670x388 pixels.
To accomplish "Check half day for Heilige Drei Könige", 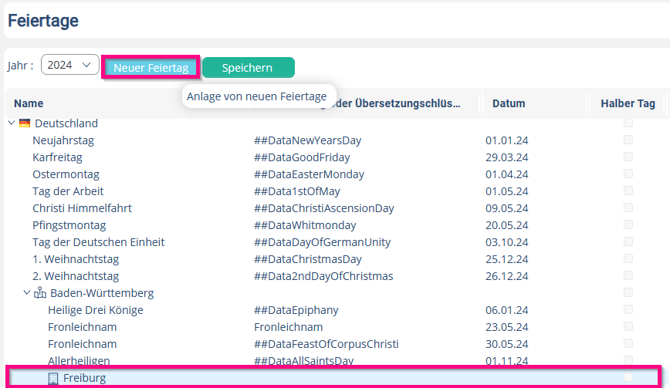I will (628, 309).
